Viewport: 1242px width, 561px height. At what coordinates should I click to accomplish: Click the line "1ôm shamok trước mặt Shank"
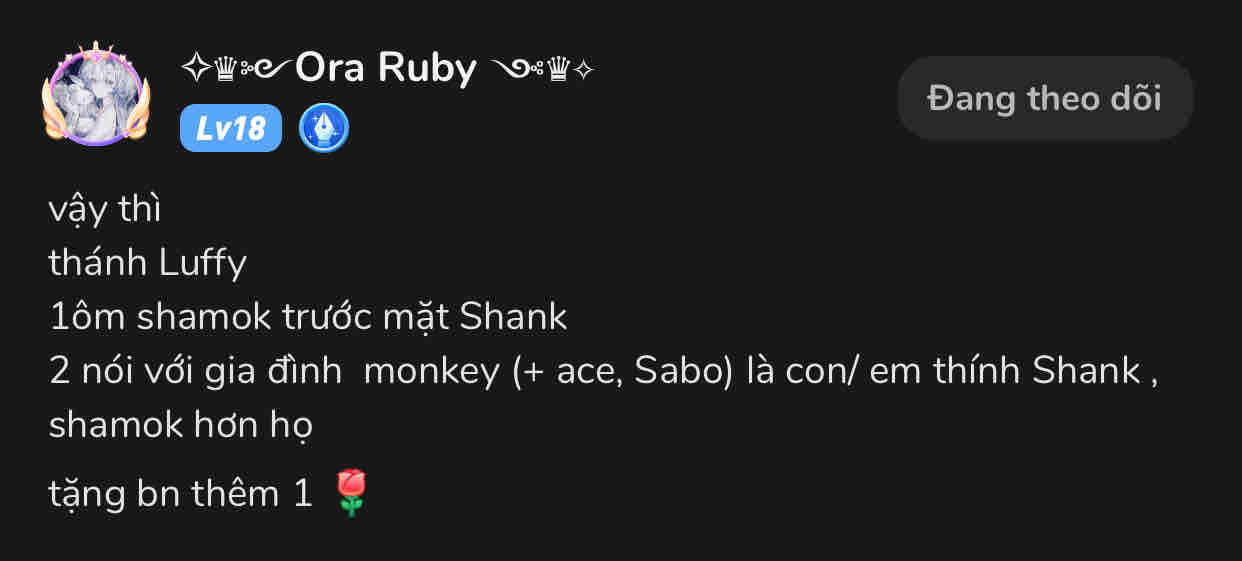tap(308, 317)
